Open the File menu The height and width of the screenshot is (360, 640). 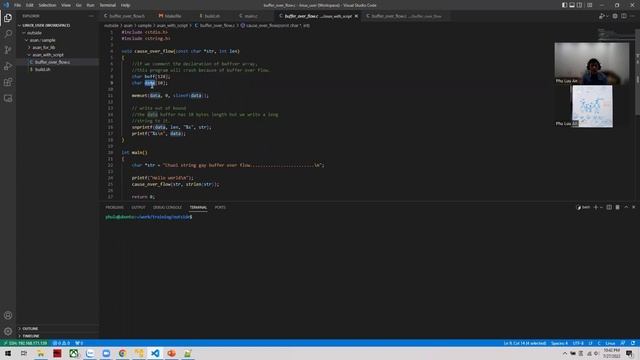tap(17, 5)
